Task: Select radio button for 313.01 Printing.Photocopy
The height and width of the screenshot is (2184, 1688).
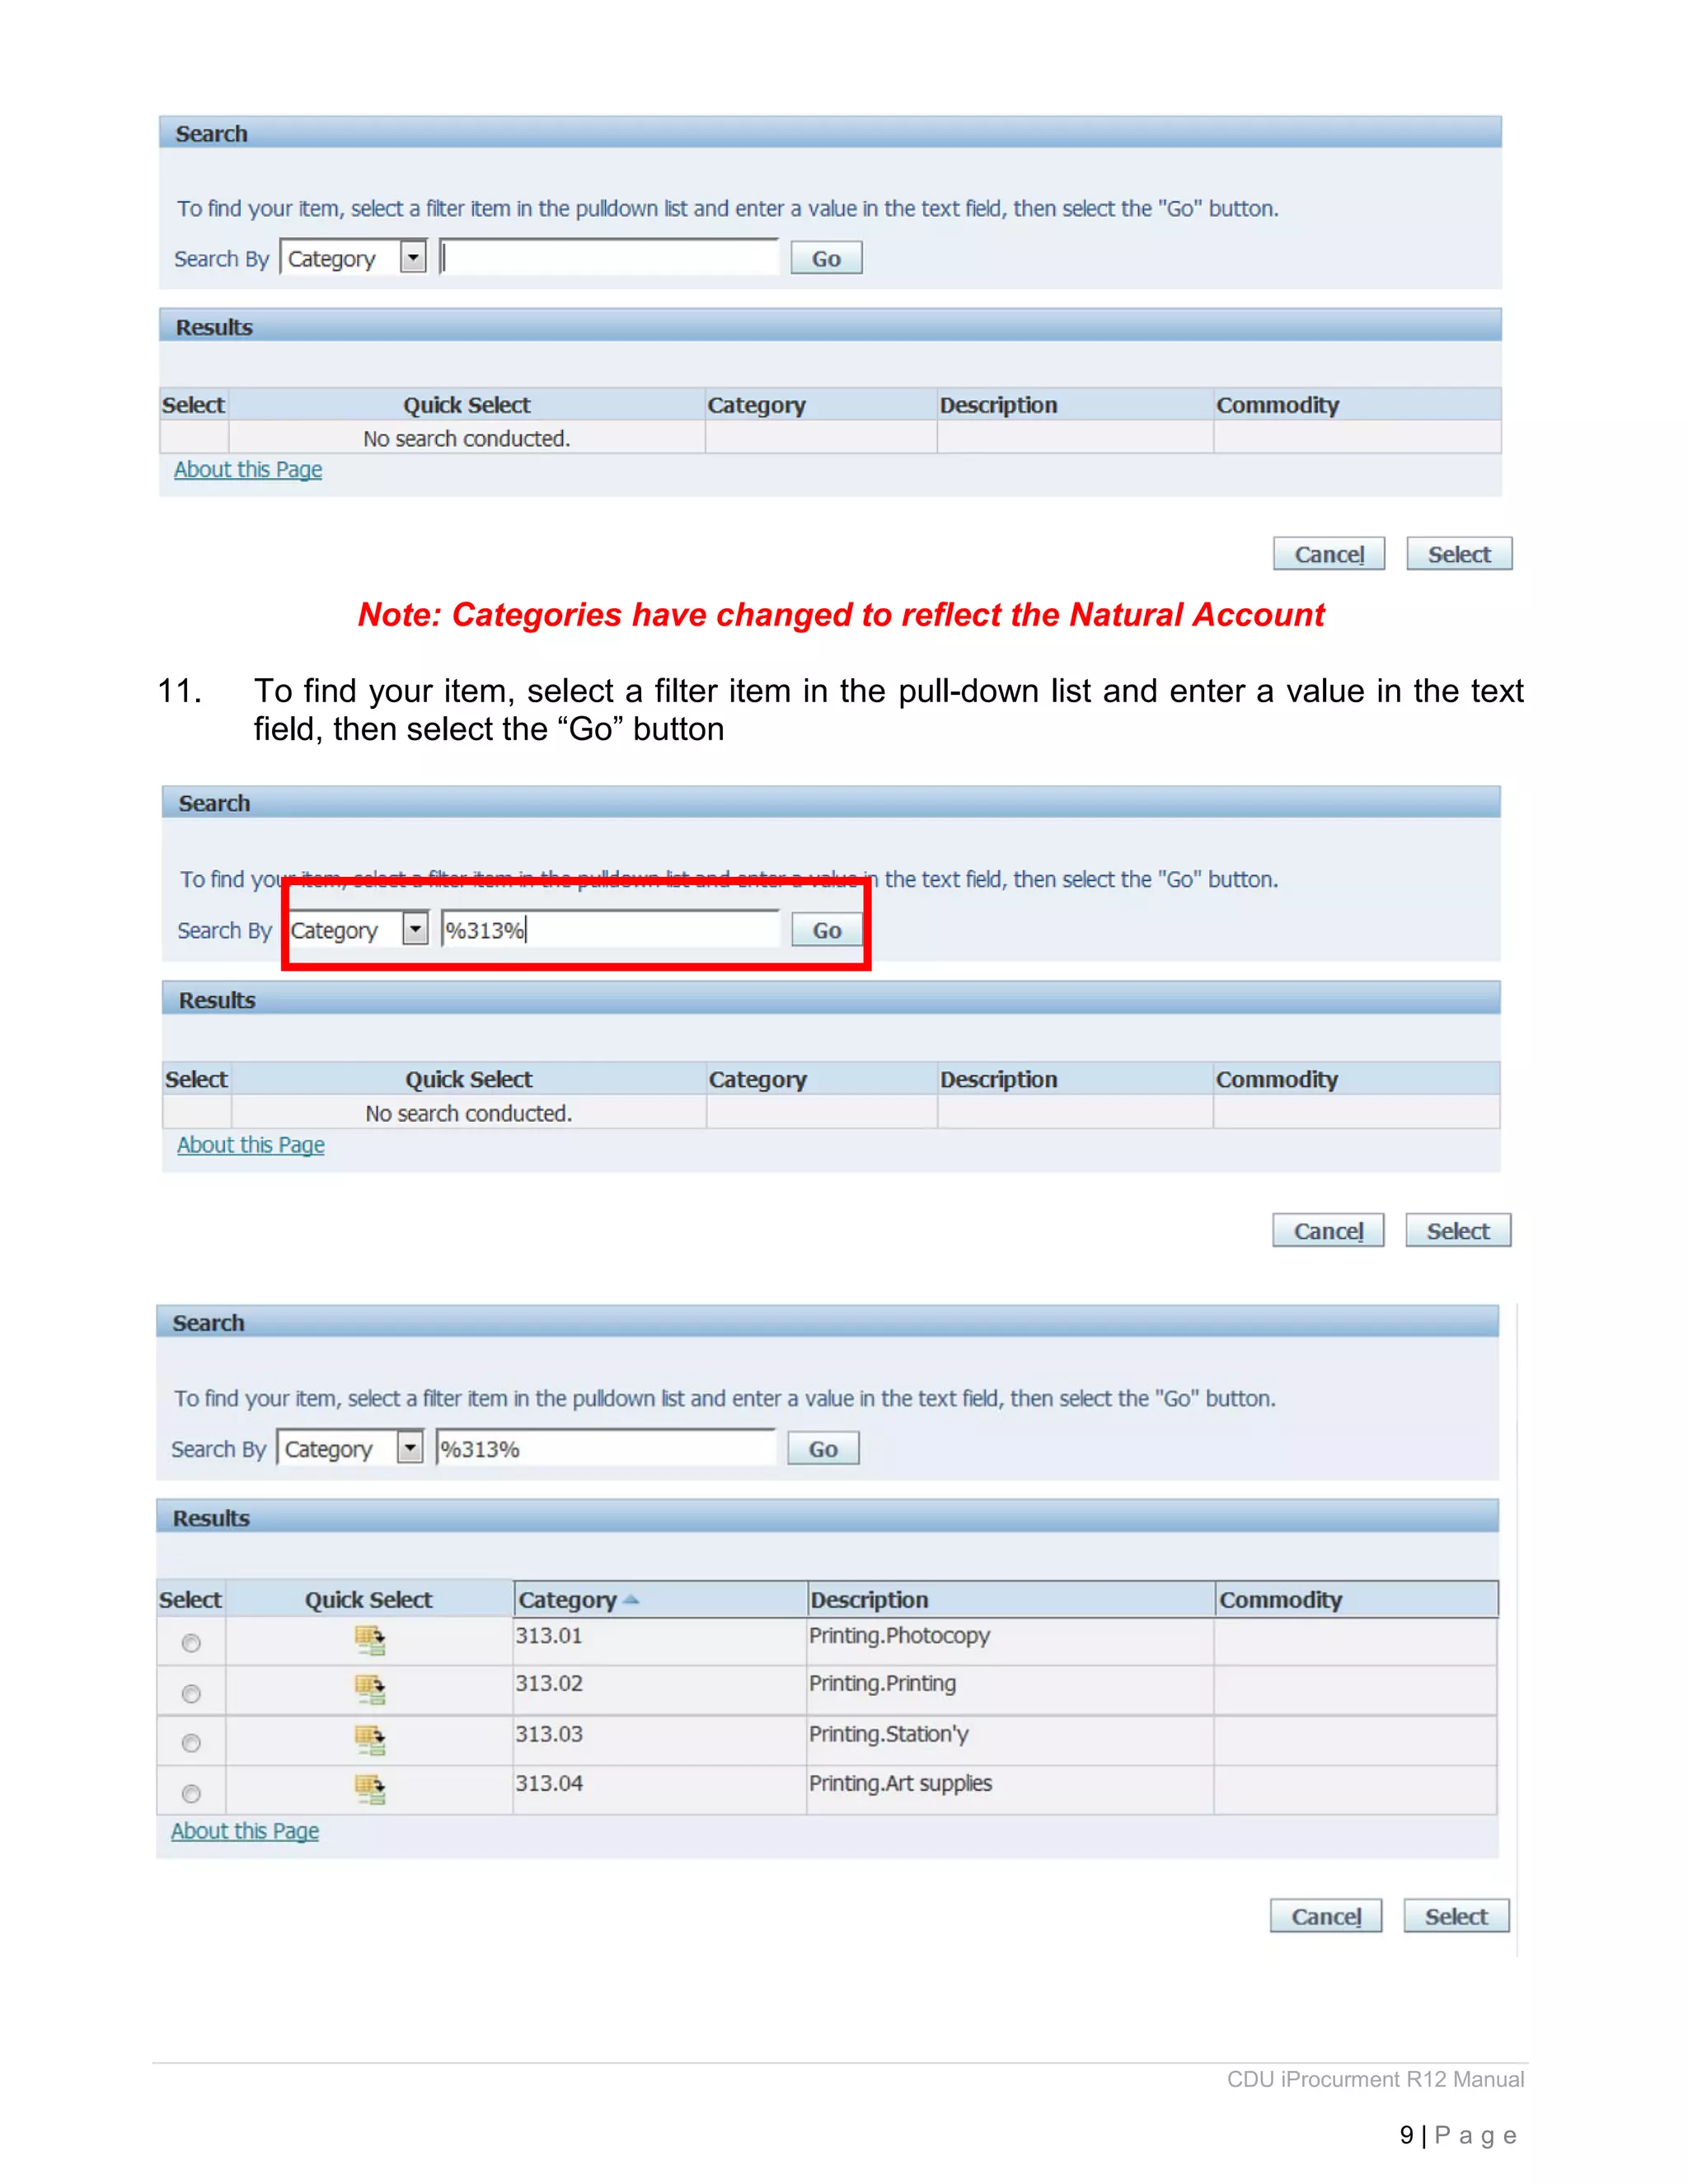Action: pyautogui.click(x=191, y=1643)
